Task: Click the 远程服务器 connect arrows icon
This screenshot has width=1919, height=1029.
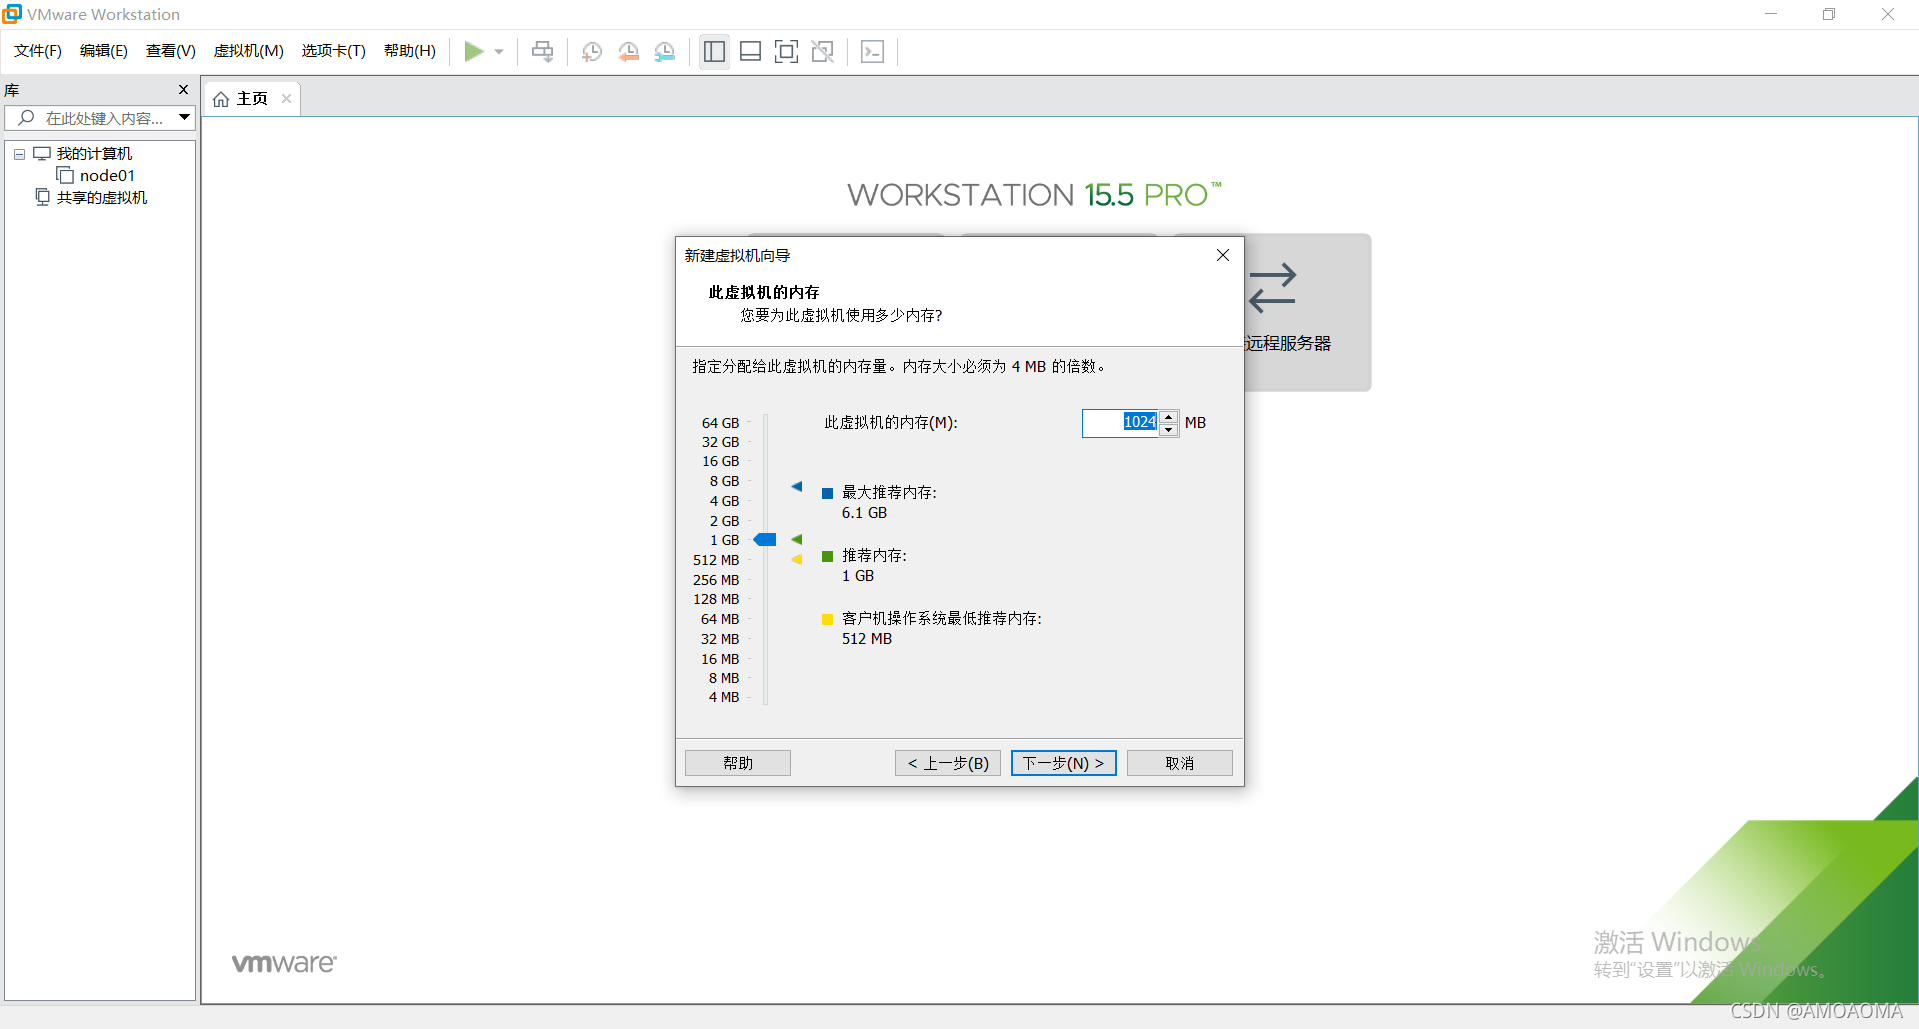Action: pos(1272,287)
